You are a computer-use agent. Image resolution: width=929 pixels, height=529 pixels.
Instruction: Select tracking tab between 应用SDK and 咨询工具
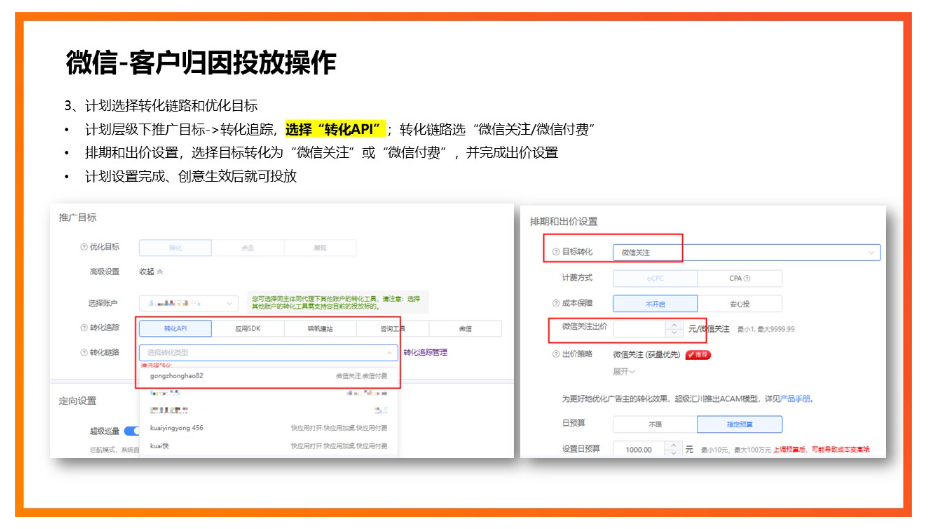tap(320, 329)
